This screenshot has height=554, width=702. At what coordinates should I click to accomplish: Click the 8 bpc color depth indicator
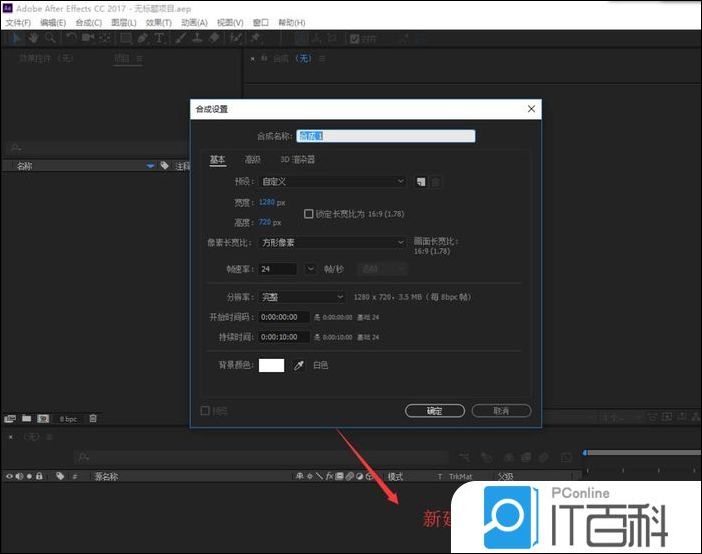[67, 419]
